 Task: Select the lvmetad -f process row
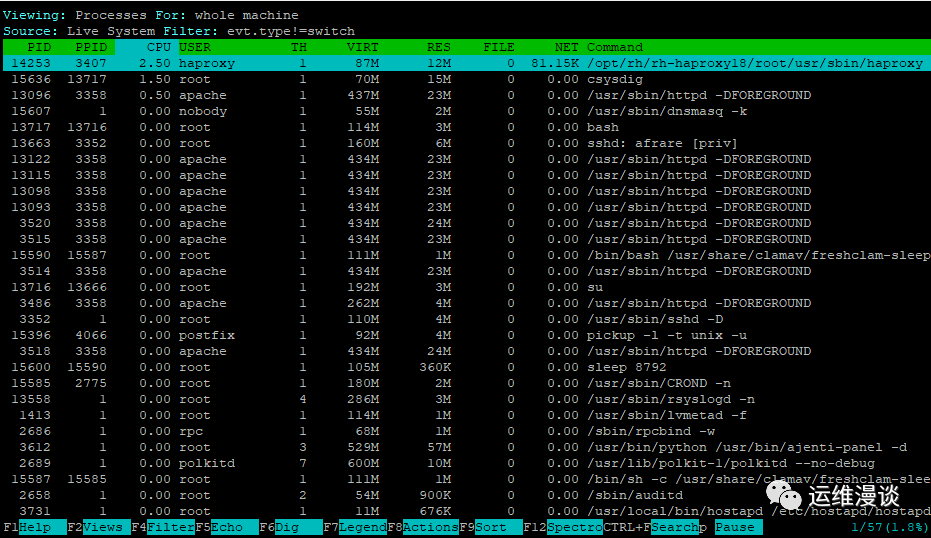pyautogui.click(x=466, y=416)
